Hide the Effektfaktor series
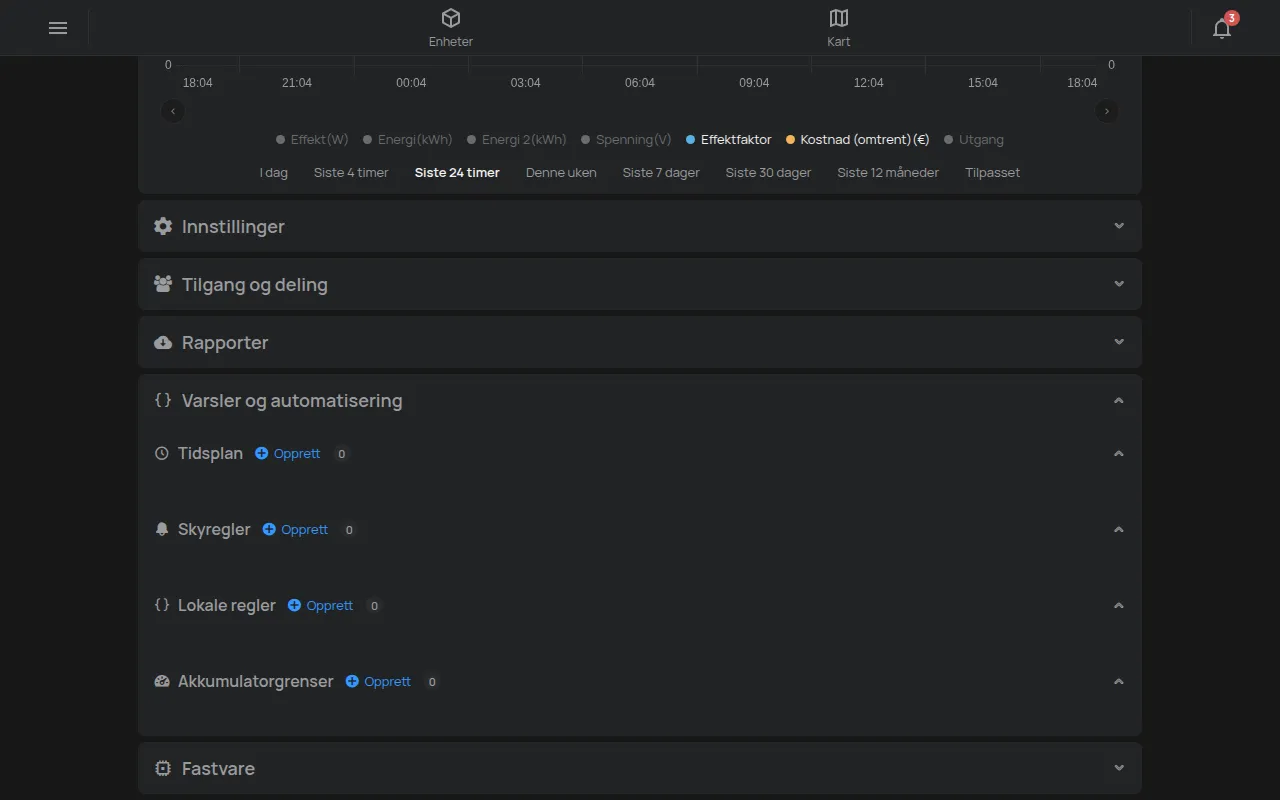This screenshot has width=1280, height=800. pyautogui.click(x=729, y=140)
